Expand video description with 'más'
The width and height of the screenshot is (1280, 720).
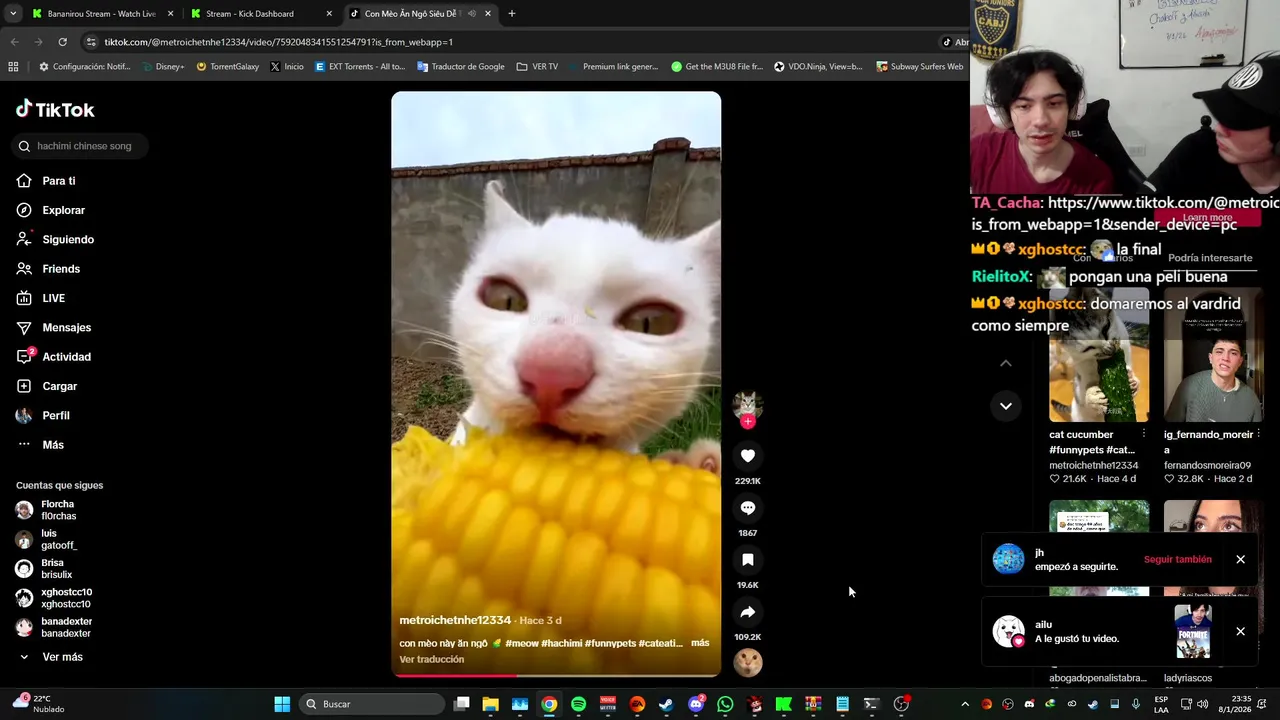point(700,643)
